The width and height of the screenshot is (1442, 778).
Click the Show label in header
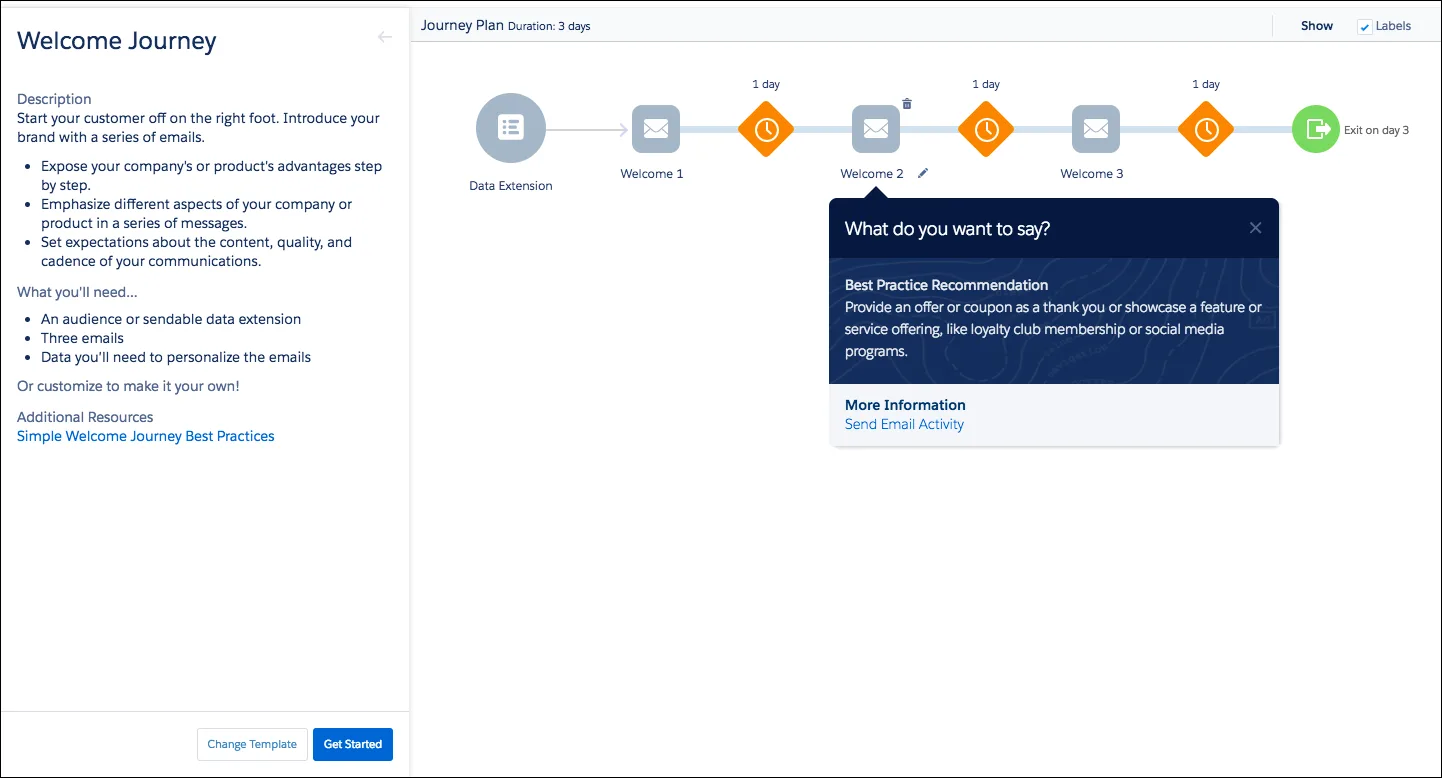[x=1317, y=26]
